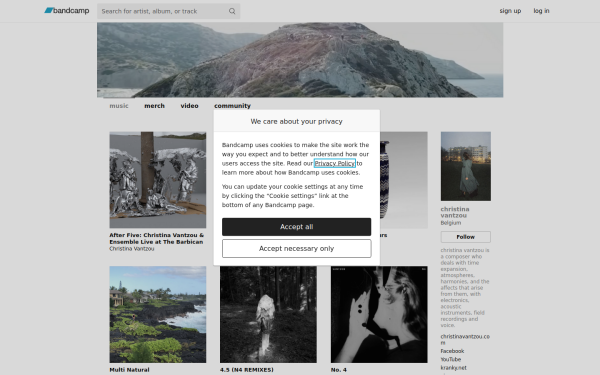Click the search magnifier icon
600x375 pixels.
coord(232,11)
